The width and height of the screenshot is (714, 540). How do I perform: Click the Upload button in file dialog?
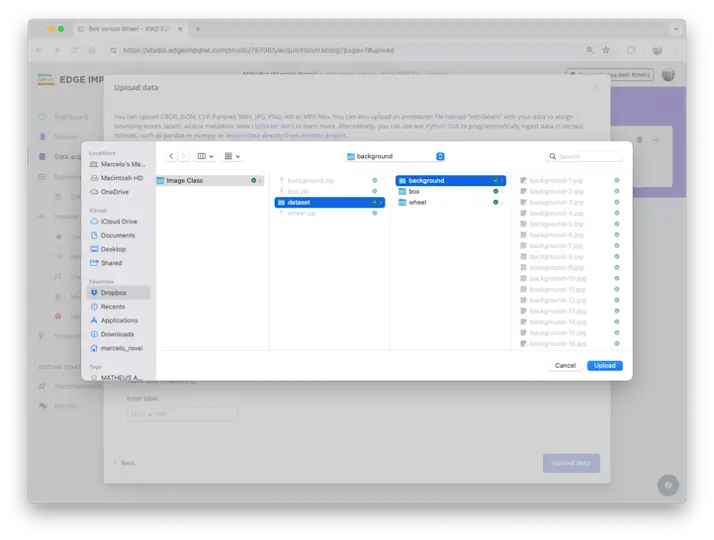coord(604,366)
